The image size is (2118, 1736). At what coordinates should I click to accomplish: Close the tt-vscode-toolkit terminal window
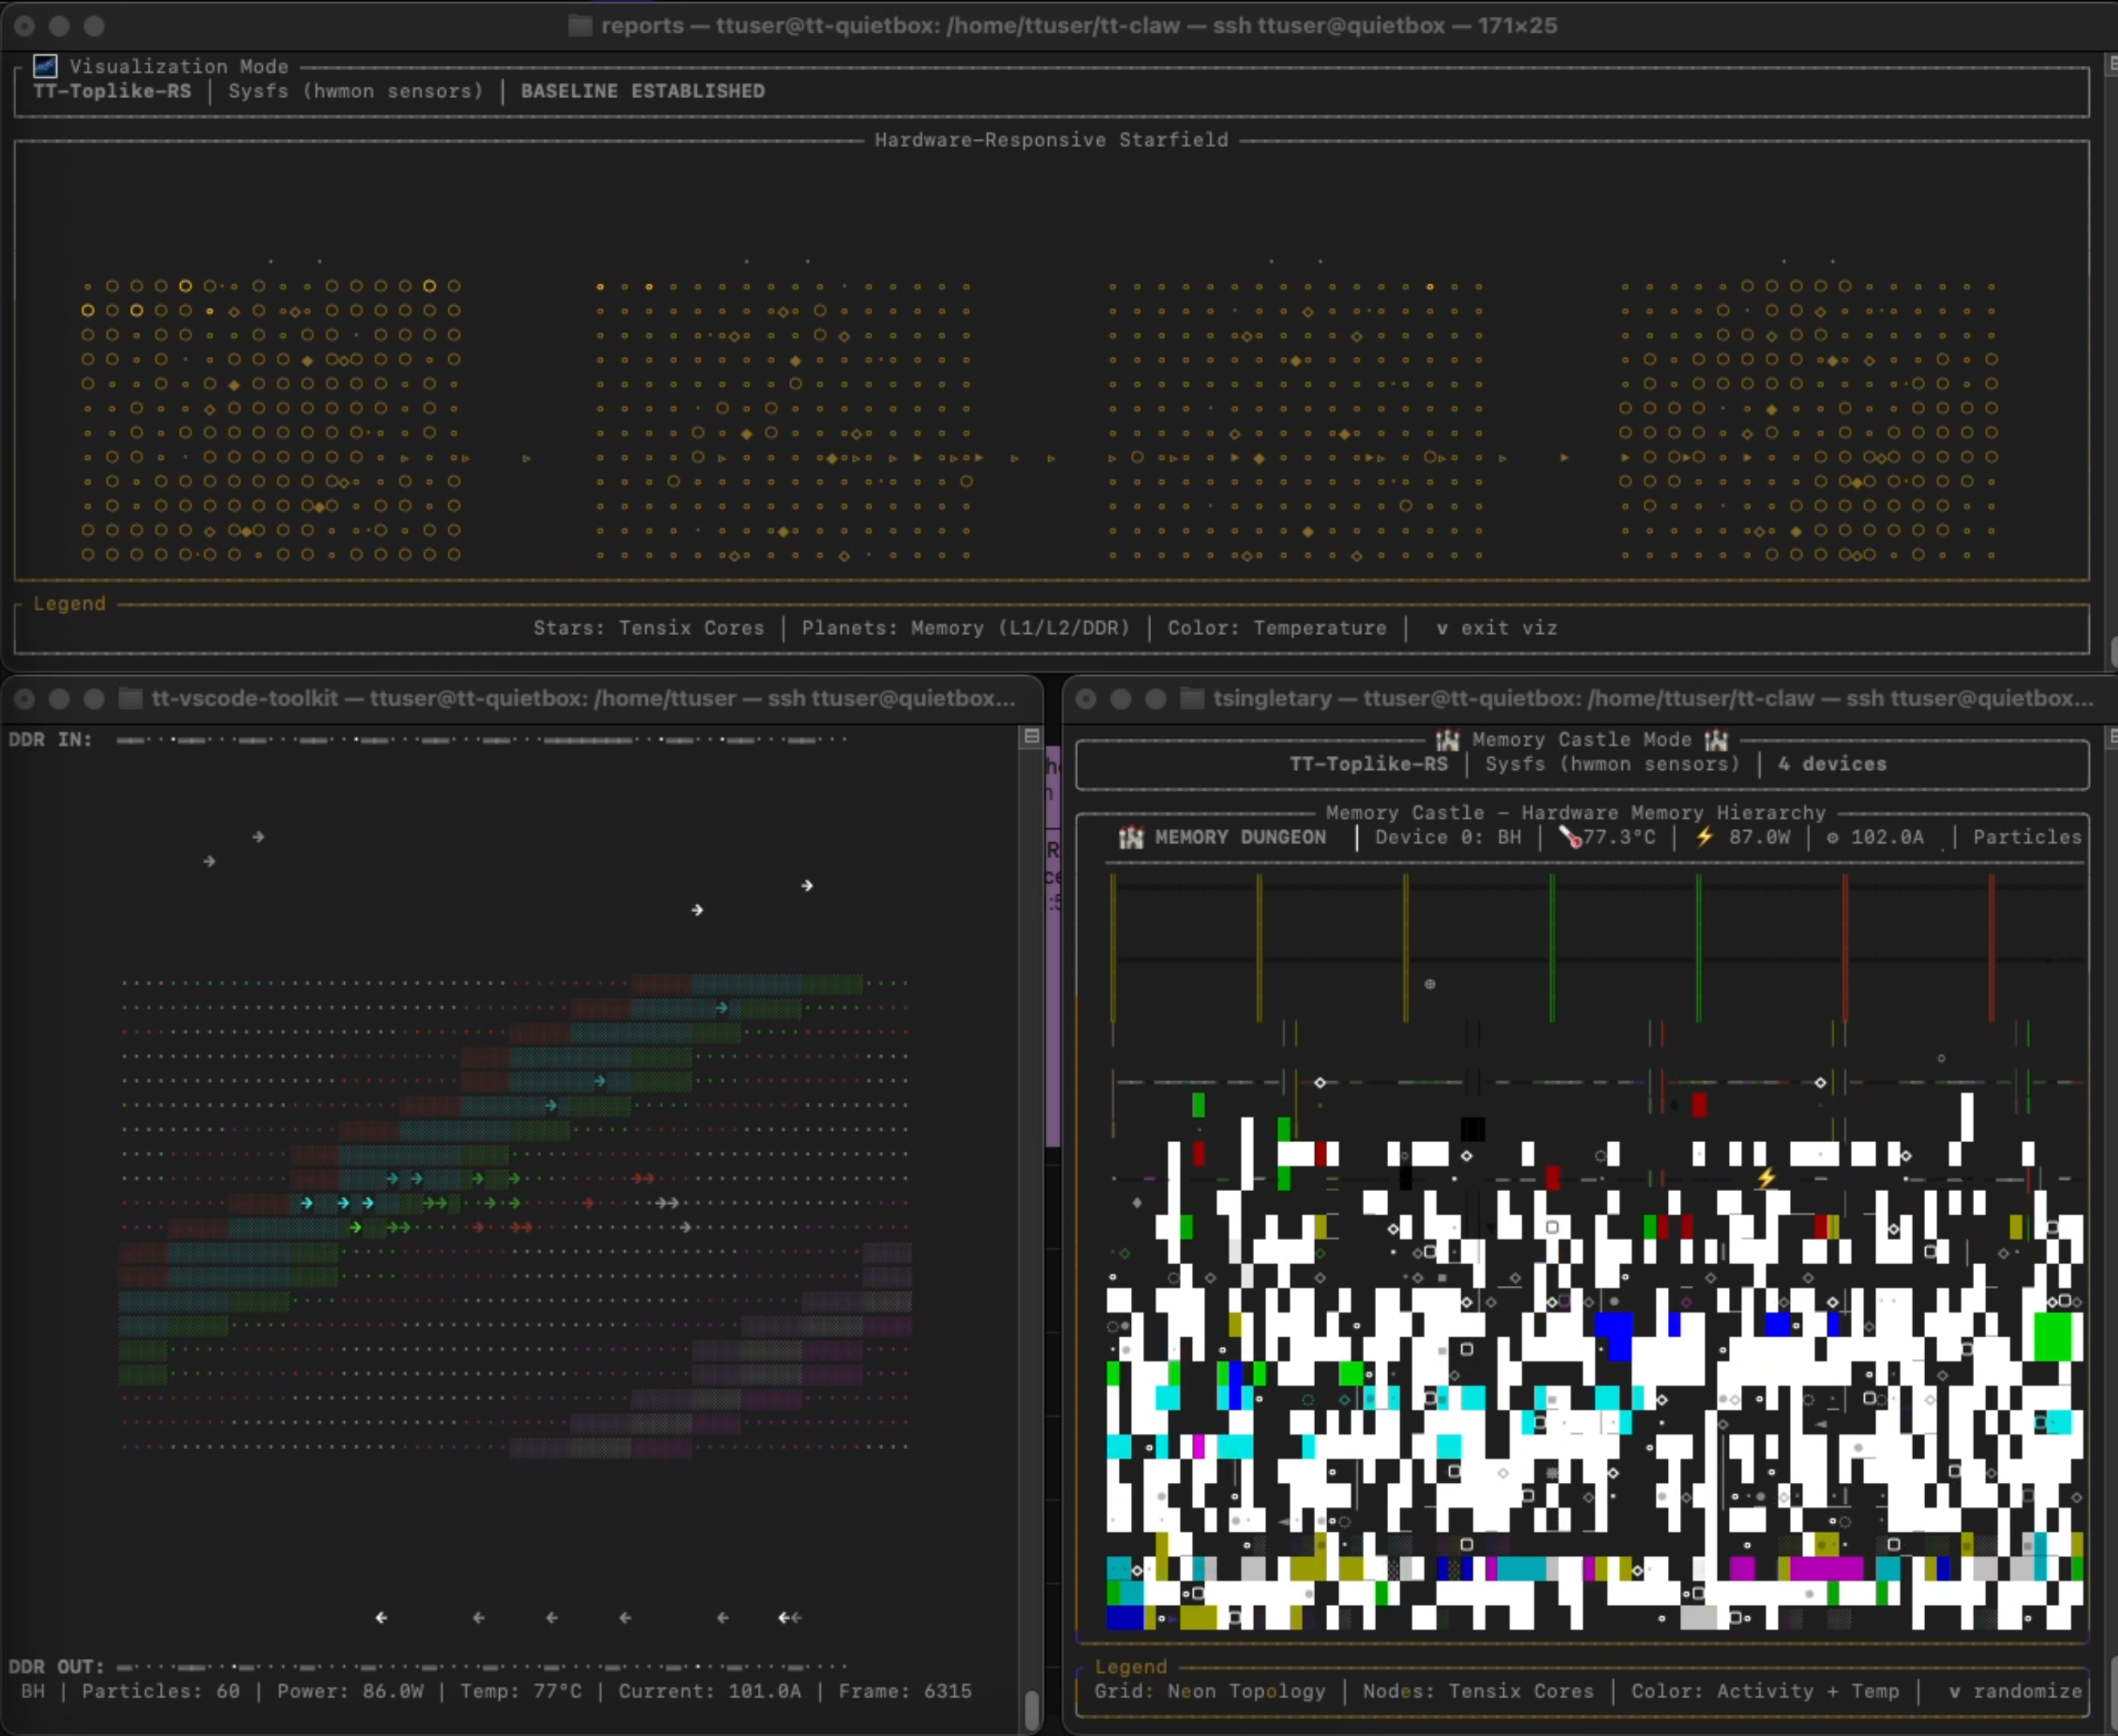pos(25,698)
